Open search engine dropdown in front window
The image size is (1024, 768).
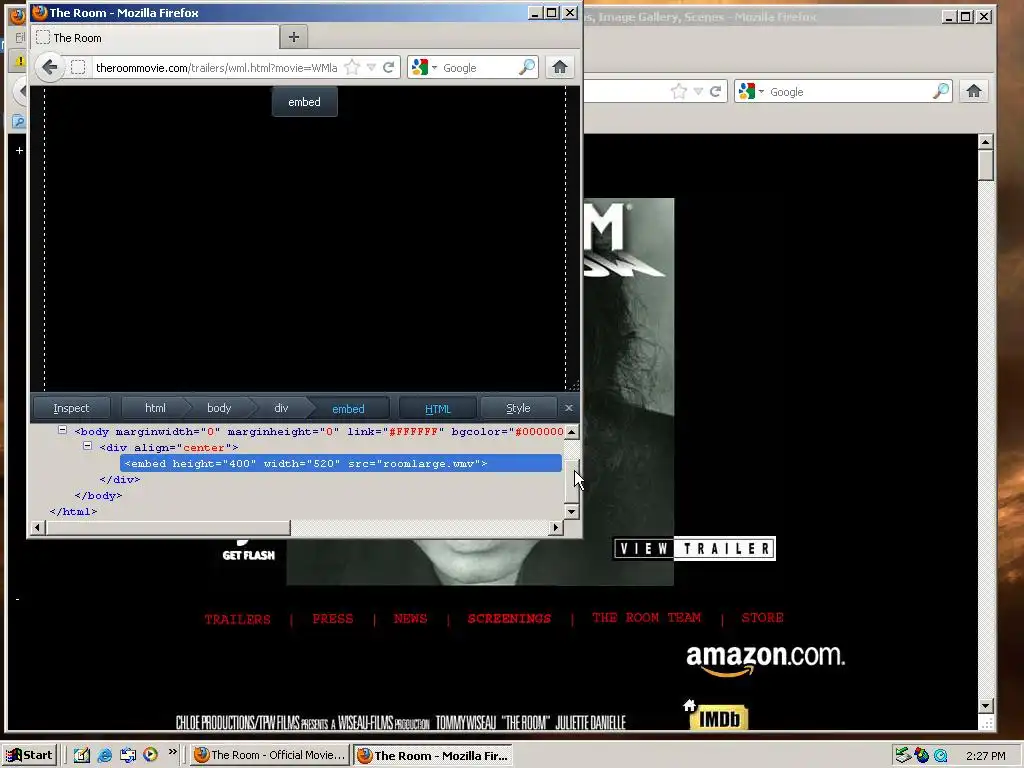pos(434,67)
